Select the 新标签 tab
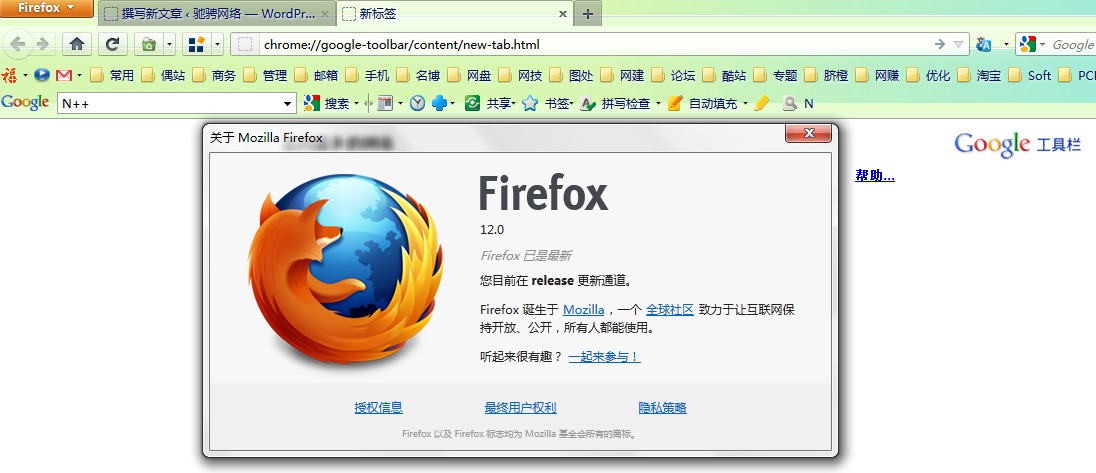 tap(454, 13)
